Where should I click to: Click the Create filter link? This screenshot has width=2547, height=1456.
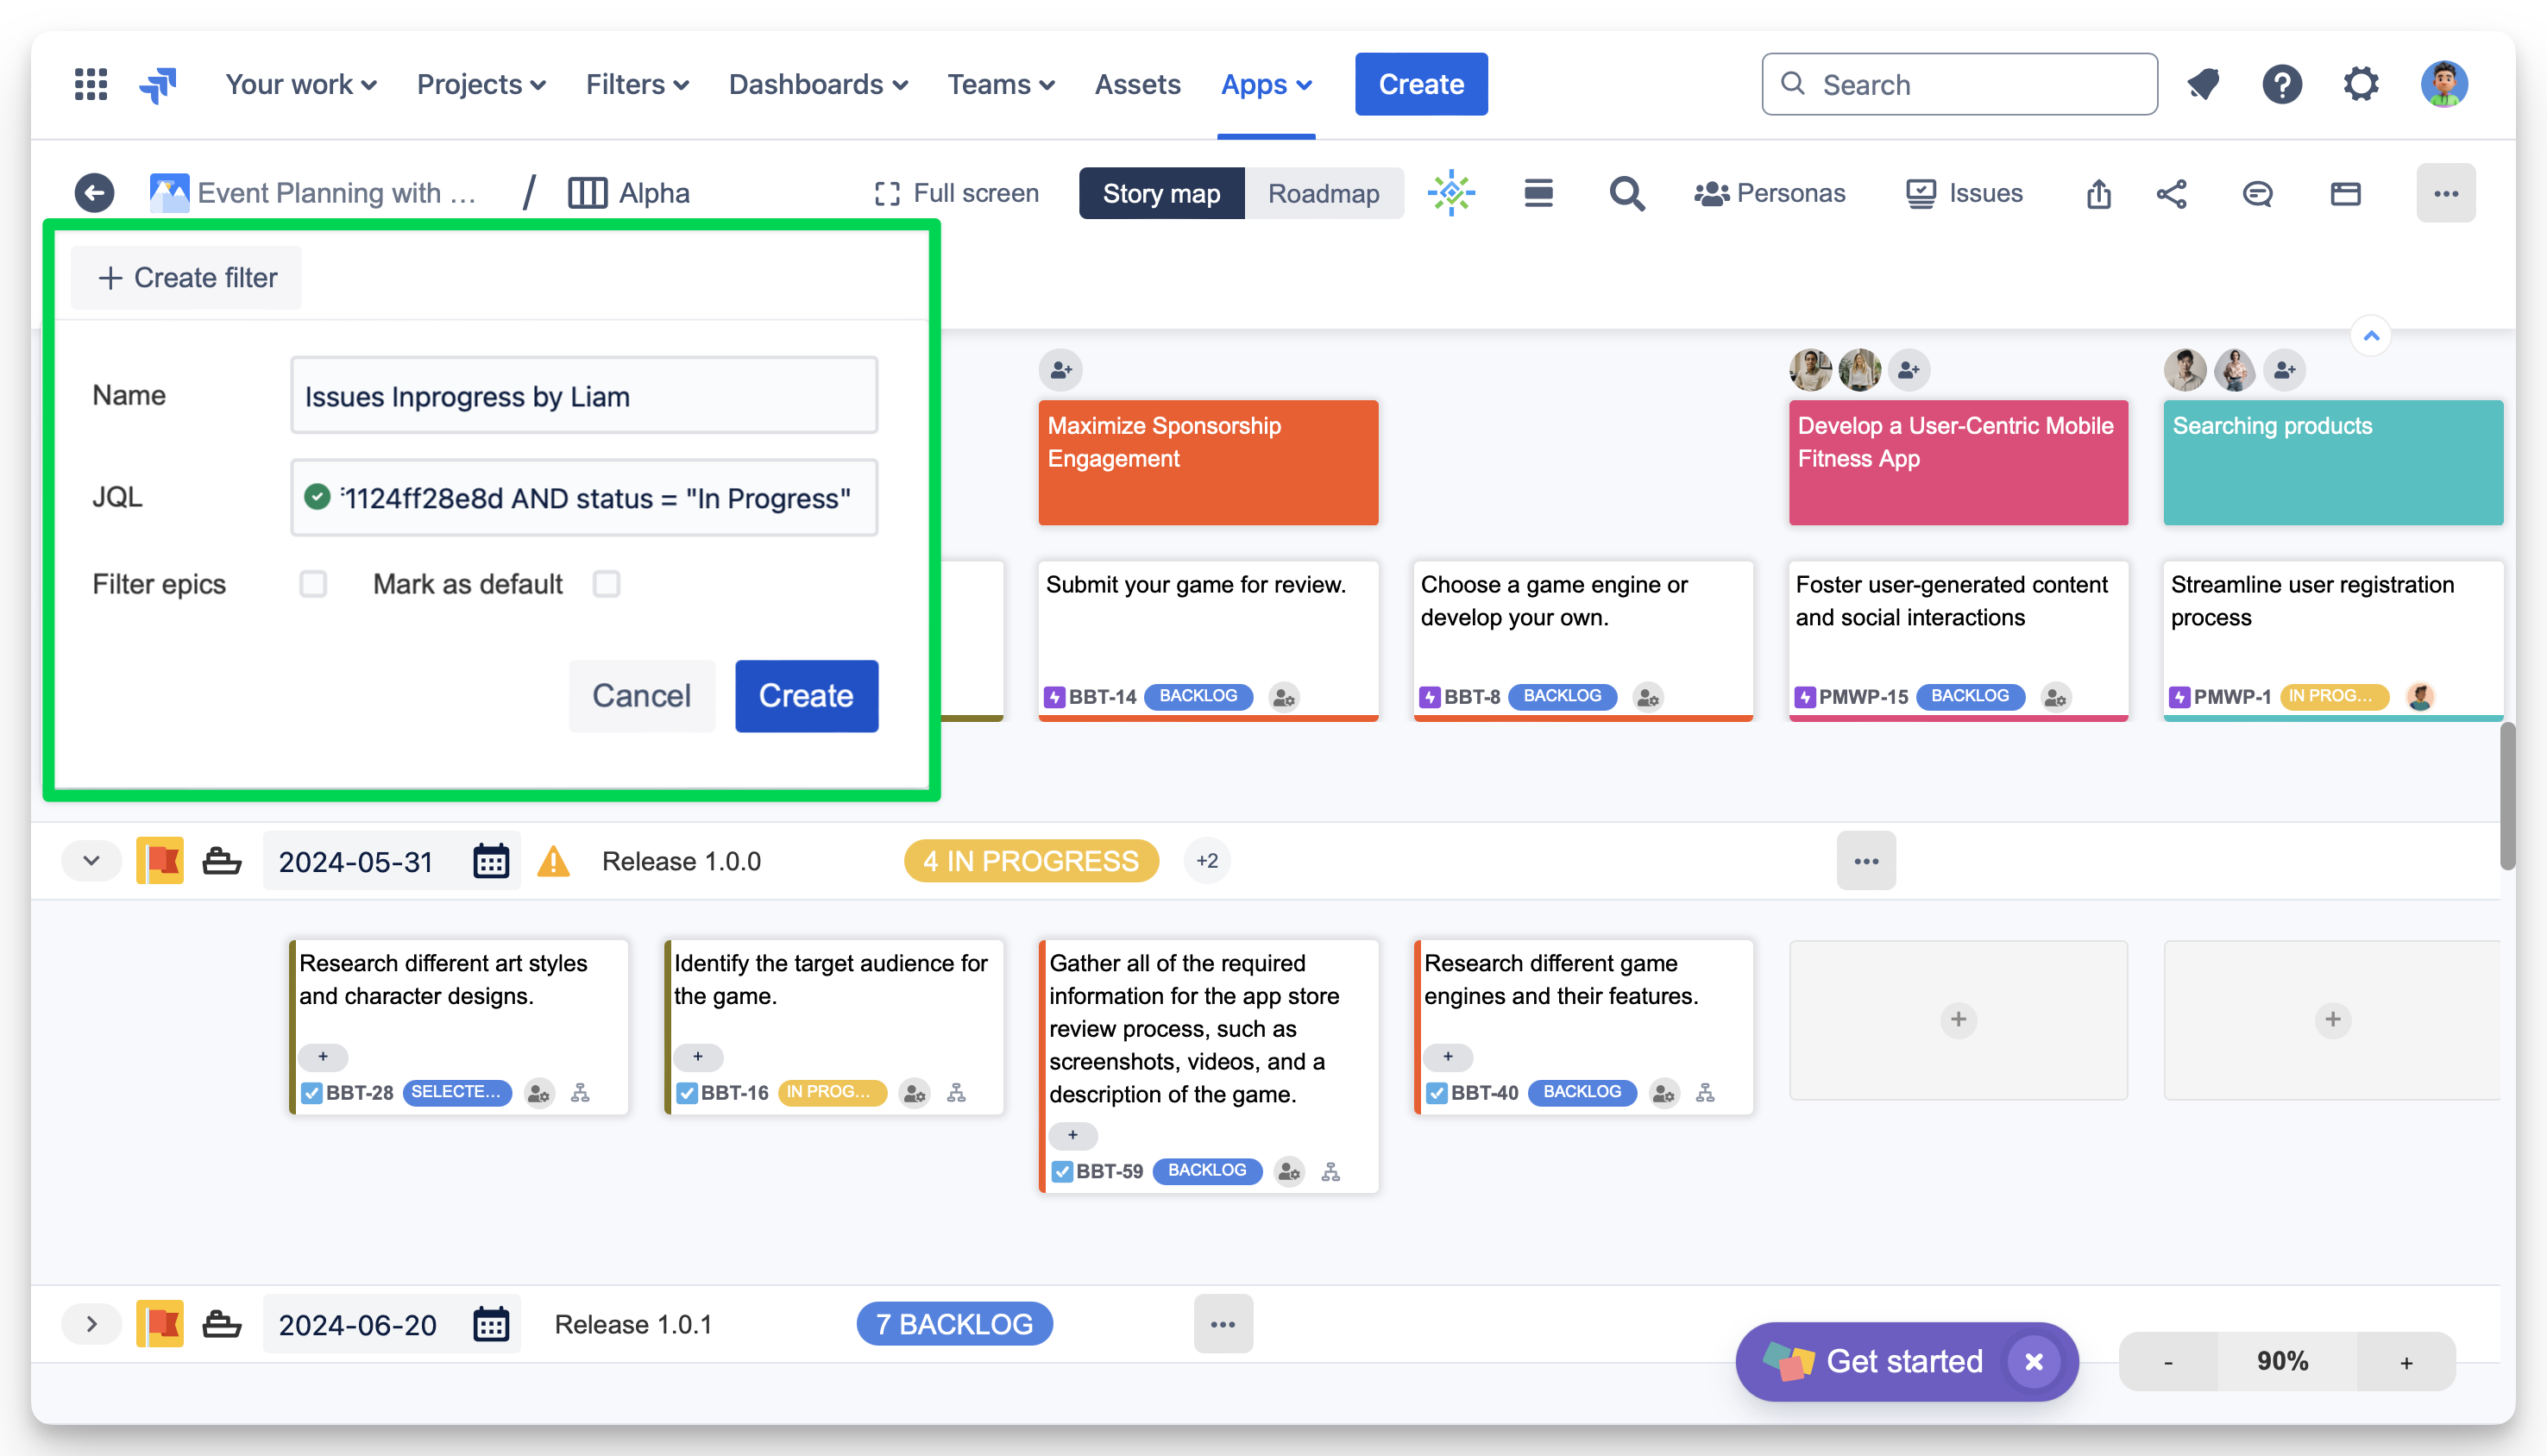point(186,277)
